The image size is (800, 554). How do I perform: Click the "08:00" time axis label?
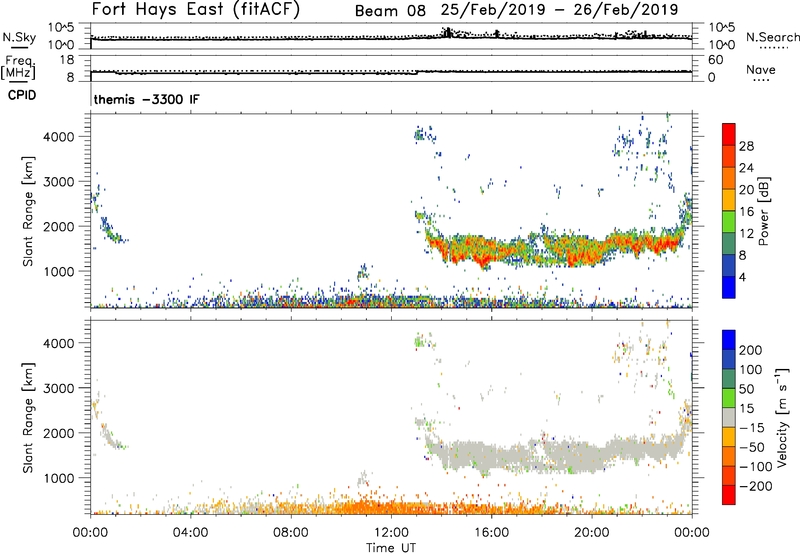point(290,533)
